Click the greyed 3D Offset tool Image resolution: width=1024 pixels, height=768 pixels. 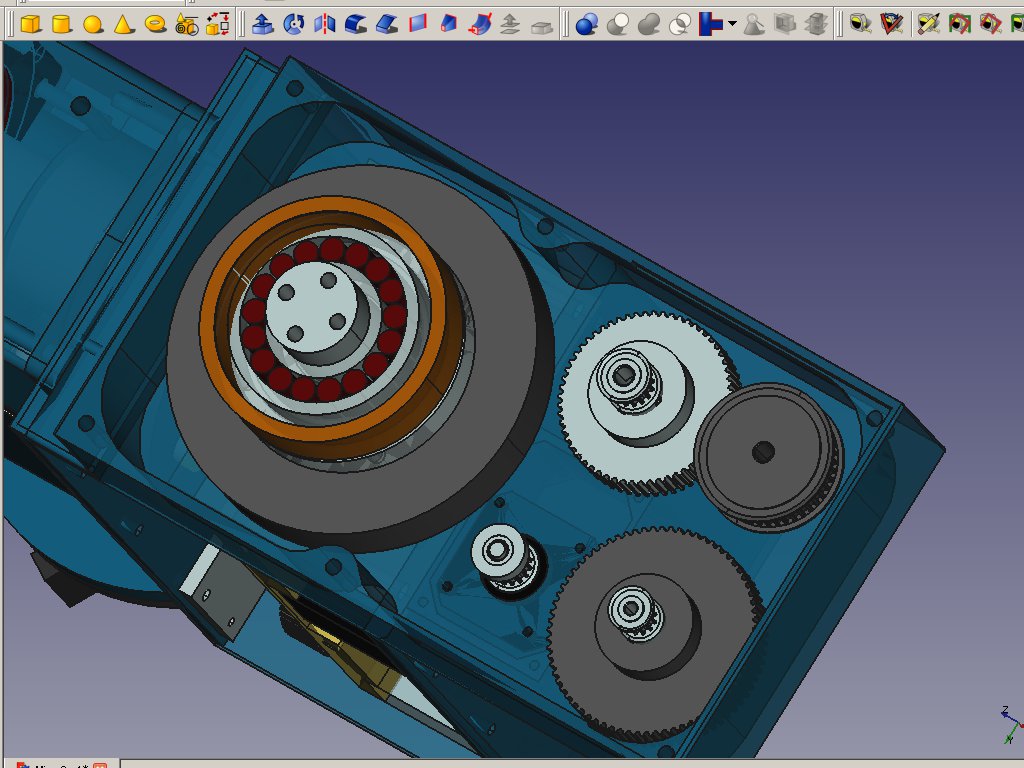(511, 24)
